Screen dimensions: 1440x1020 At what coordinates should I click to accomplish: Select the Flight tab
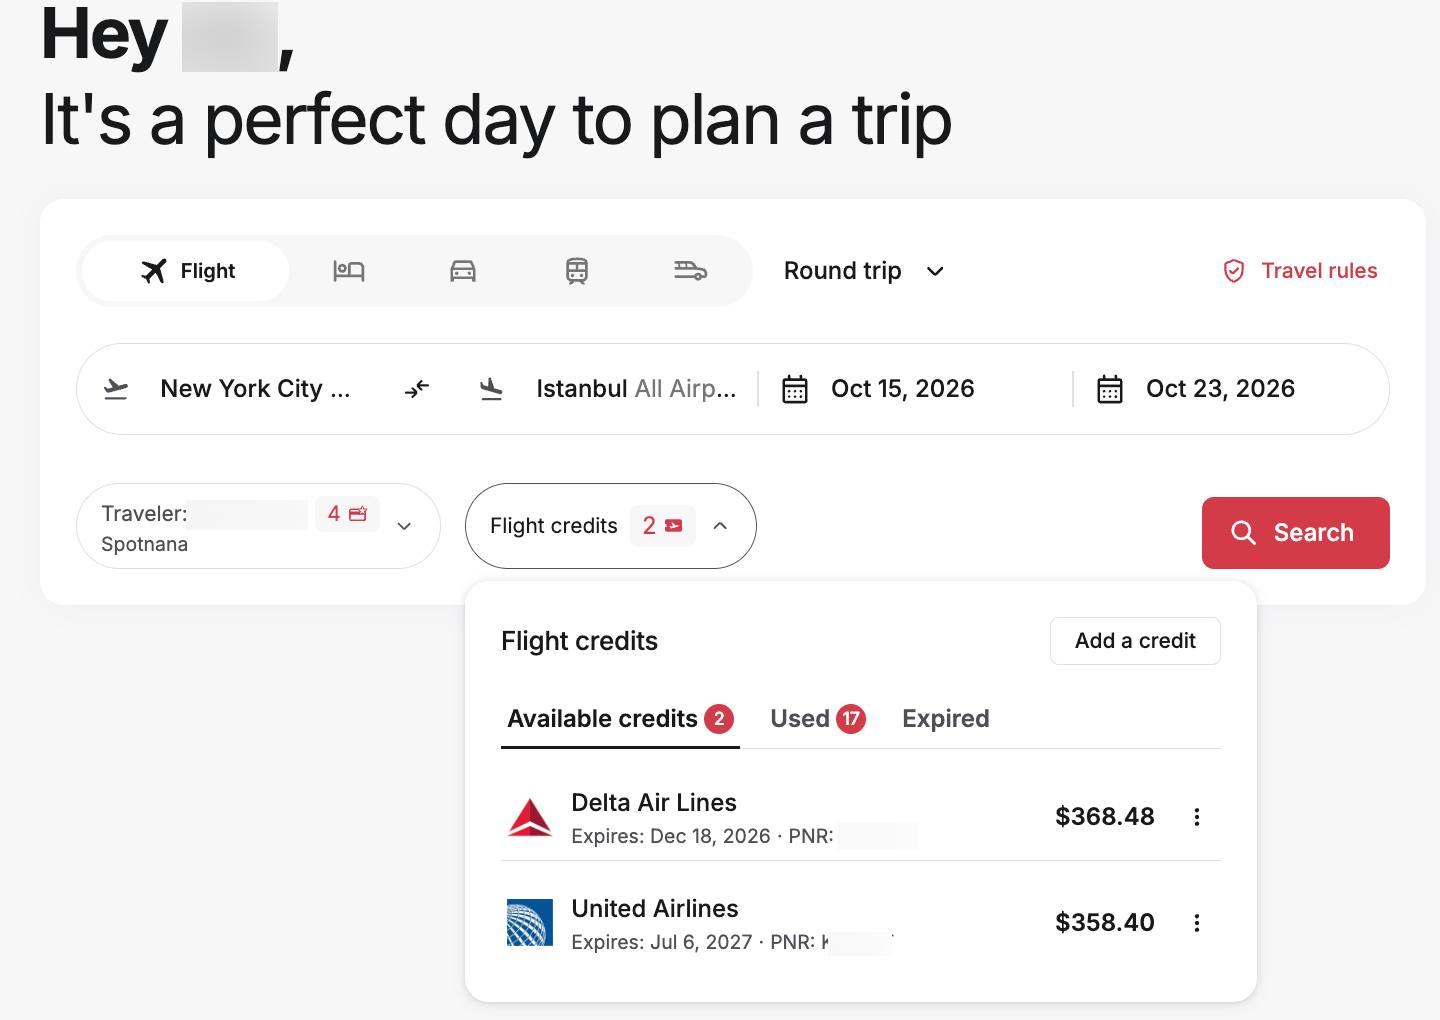186,271
